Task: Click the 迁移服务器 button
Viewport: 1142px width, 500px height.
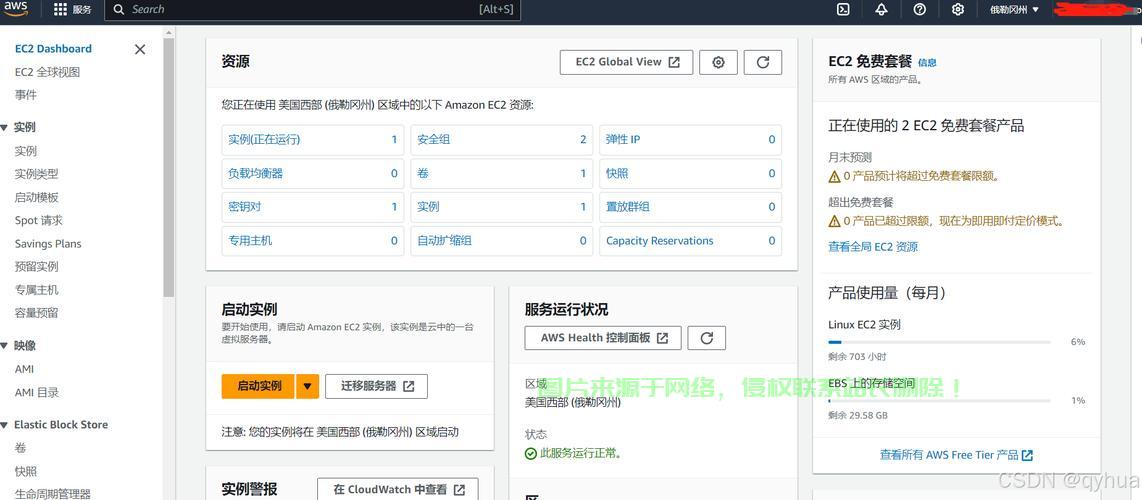Action: [x=376, y=386]
